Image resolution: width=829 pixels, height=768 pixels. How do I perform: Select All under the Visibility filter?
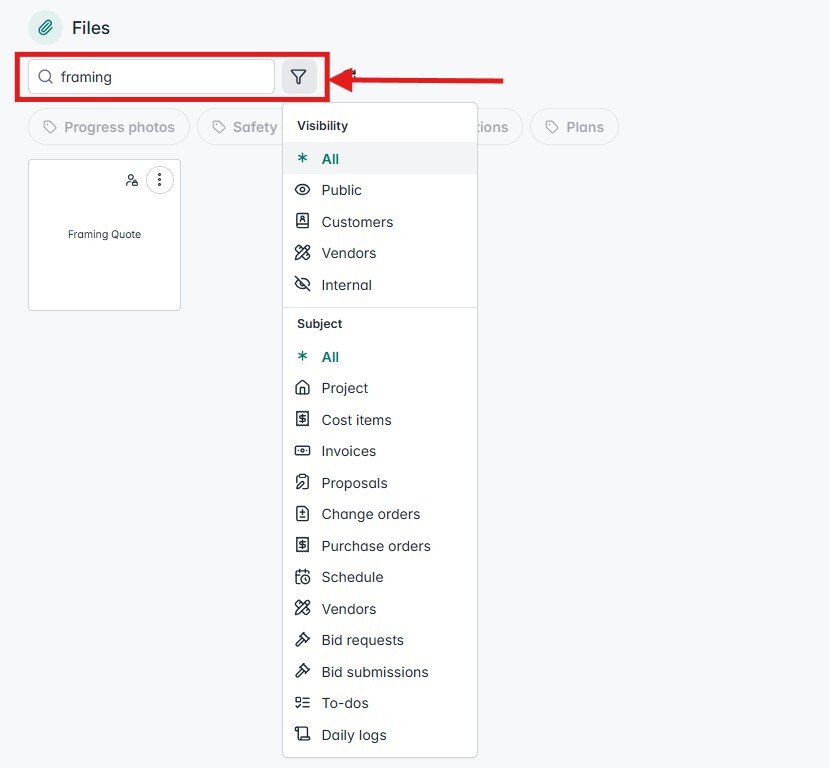[x=330, y=158]
